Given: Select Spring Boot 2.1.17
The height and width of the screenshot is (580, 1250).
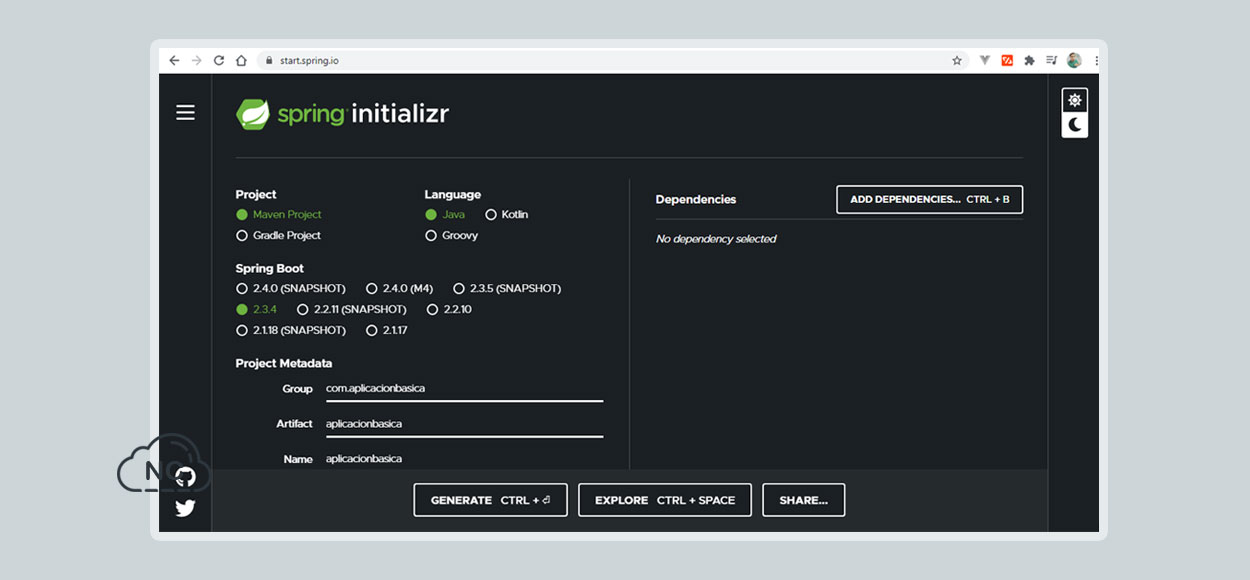Looking at the screenshot, I should tap(387, 331).
